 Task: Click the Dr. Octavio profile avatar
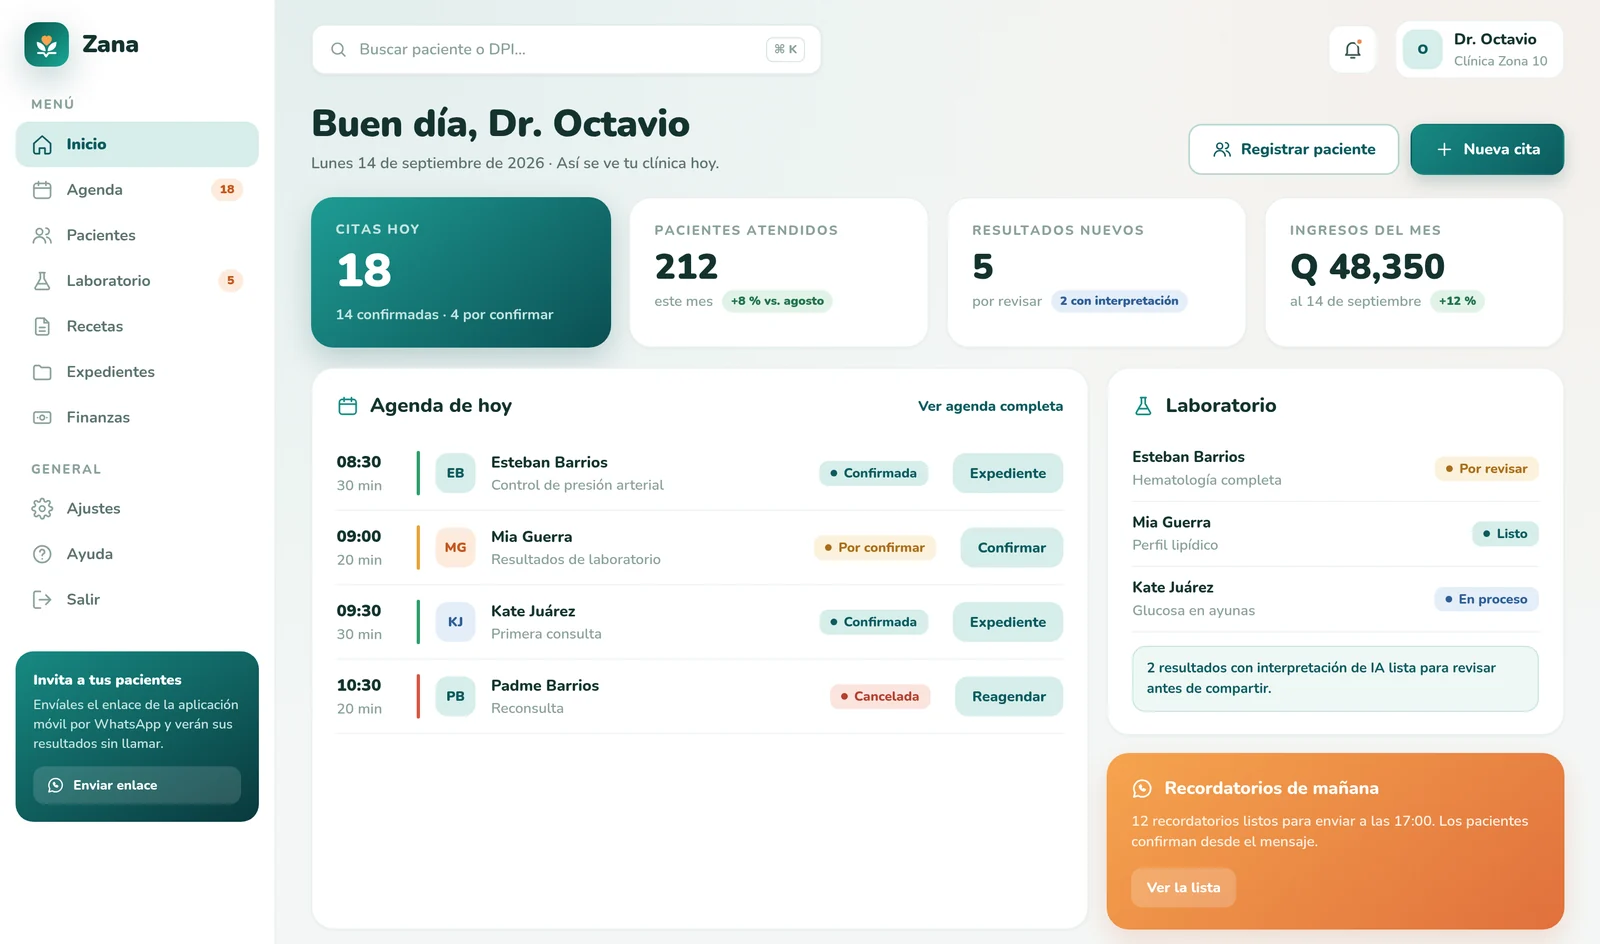[1422, 49]
